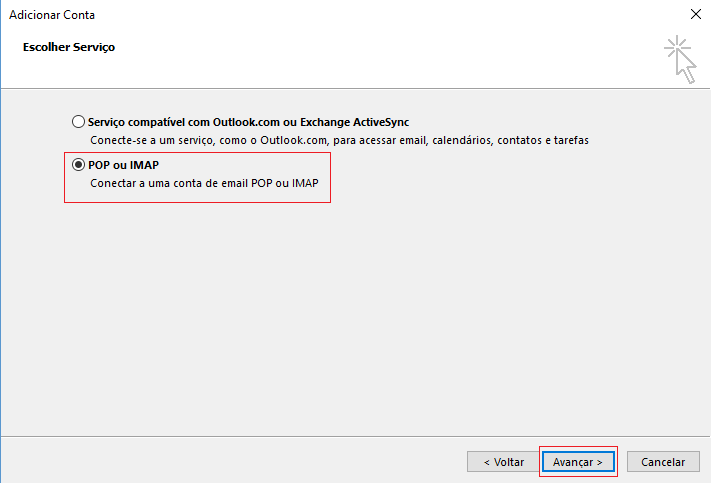Click the 'Conecte-se a um serviço' description text
The width and height of the screenshot is (711, 483).
coord(150,141)
